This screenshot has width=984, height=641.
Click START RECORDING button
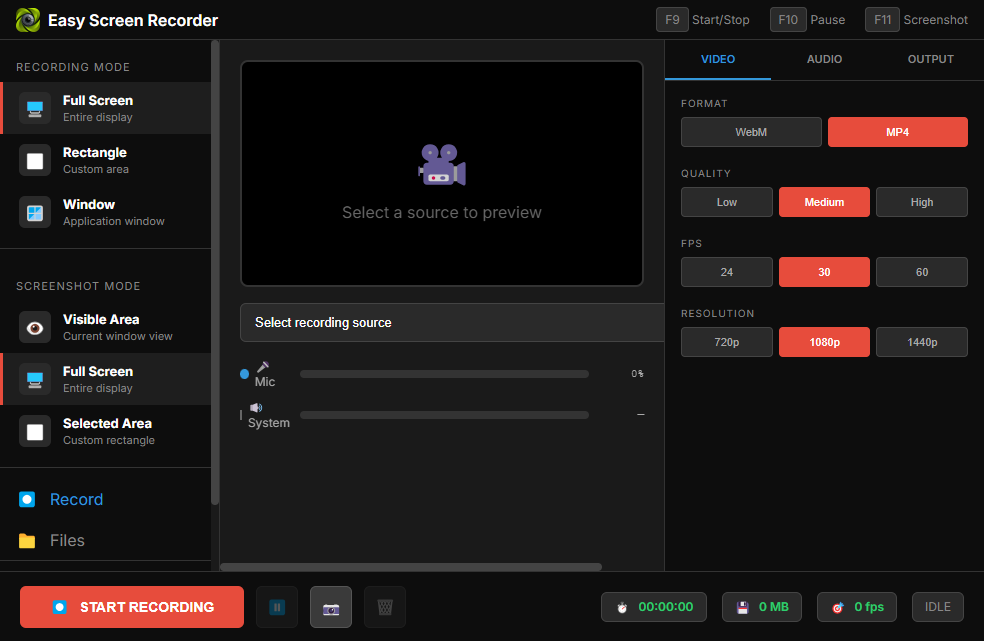click(x=132, y=607)
